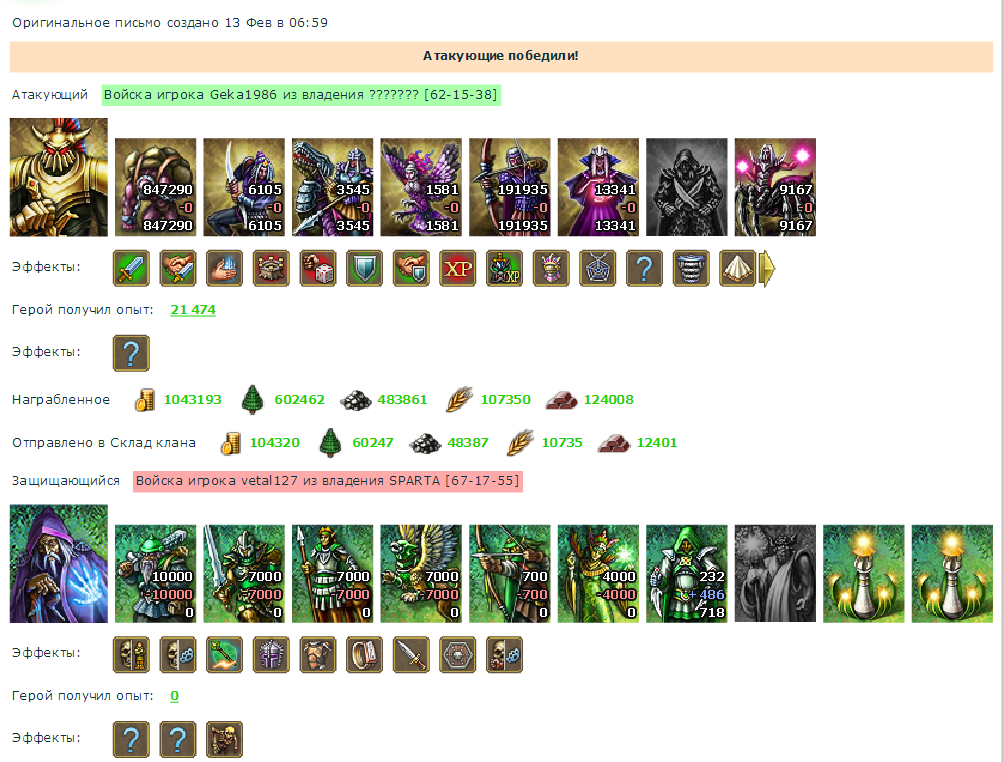Click the green sword effect icon
Viewport: 1003px width, 762px height.
pos(131,268)
